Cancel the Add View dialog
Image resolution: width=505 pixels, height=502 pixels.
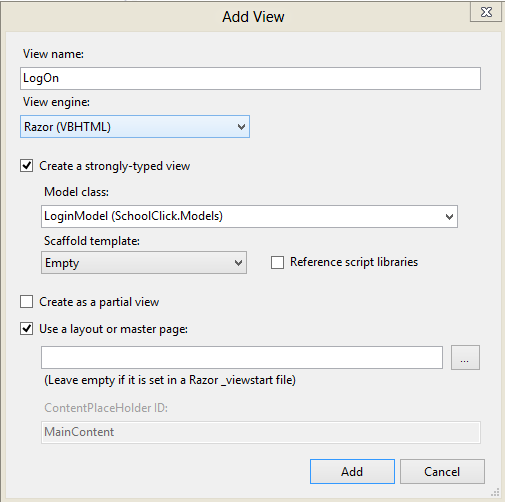(x=442, y=471)
